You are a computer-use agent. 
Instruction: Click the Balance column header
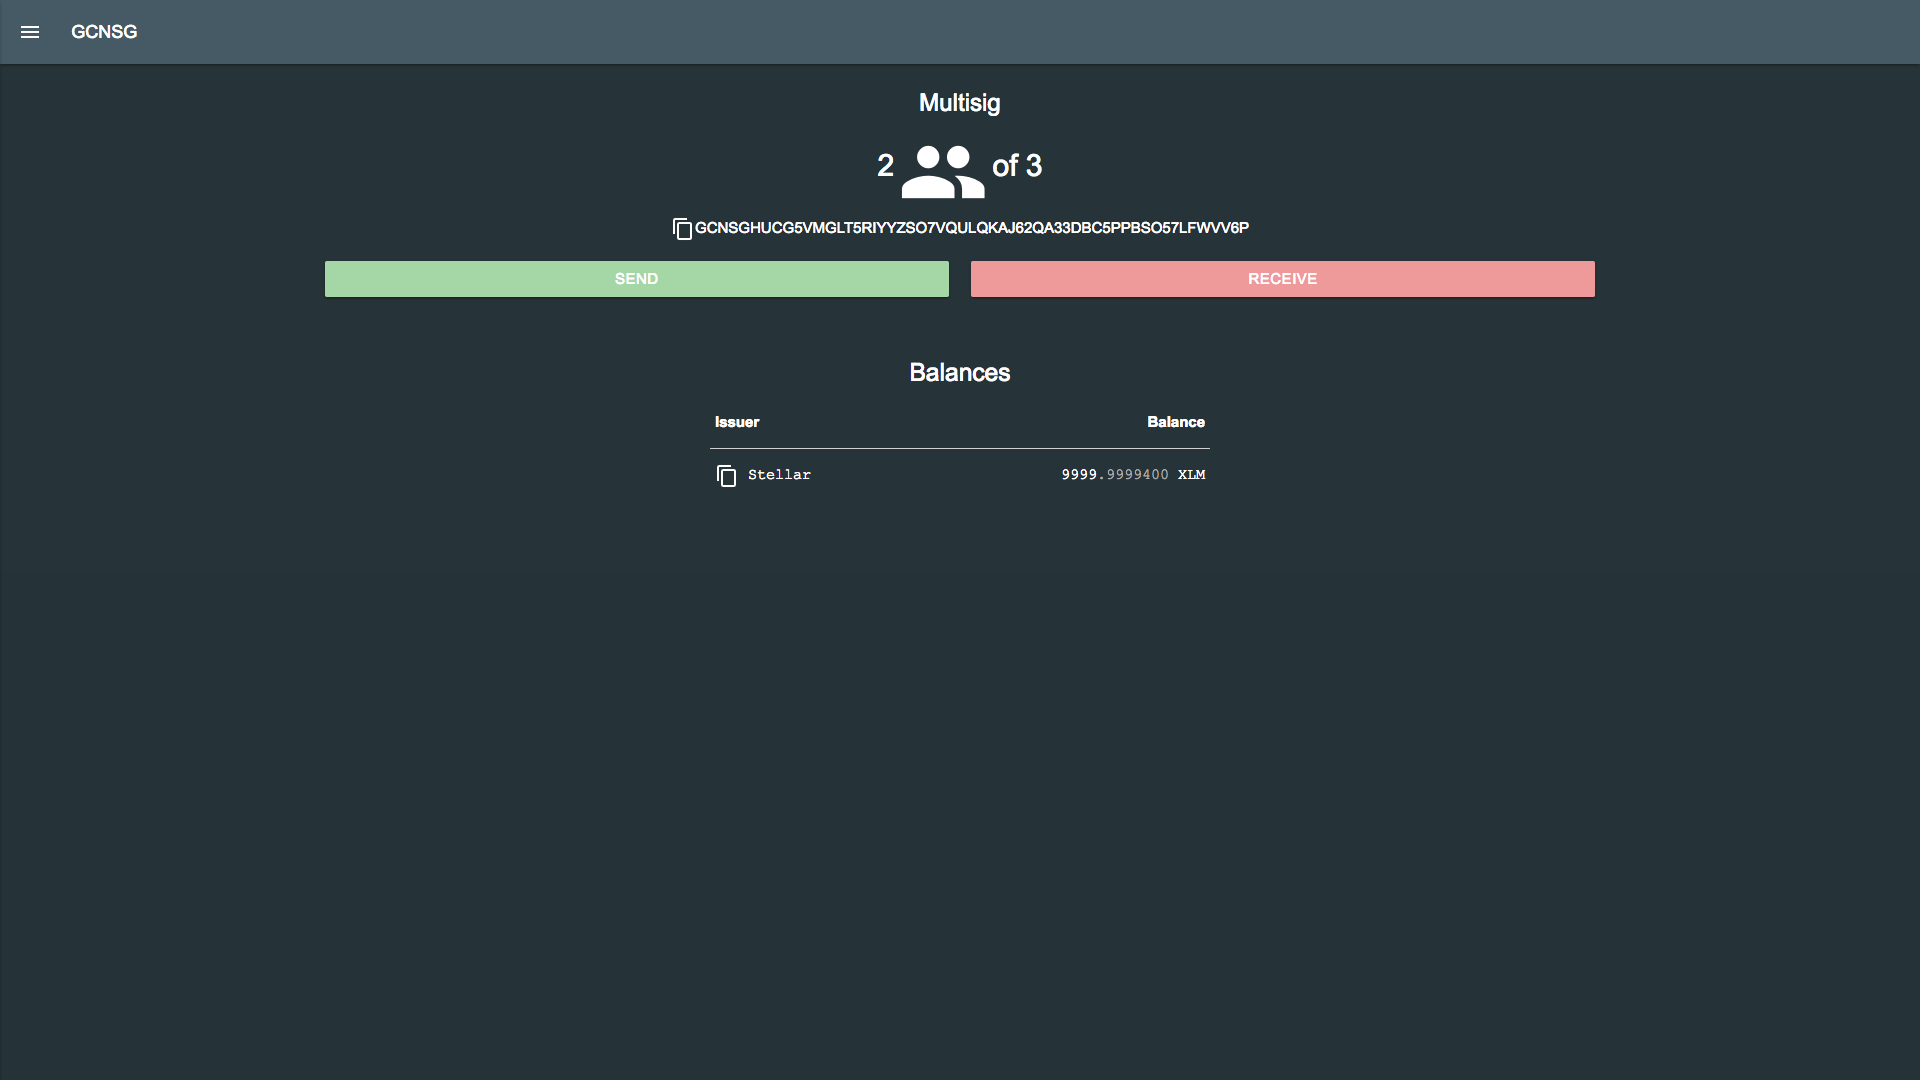point(1175,422)
